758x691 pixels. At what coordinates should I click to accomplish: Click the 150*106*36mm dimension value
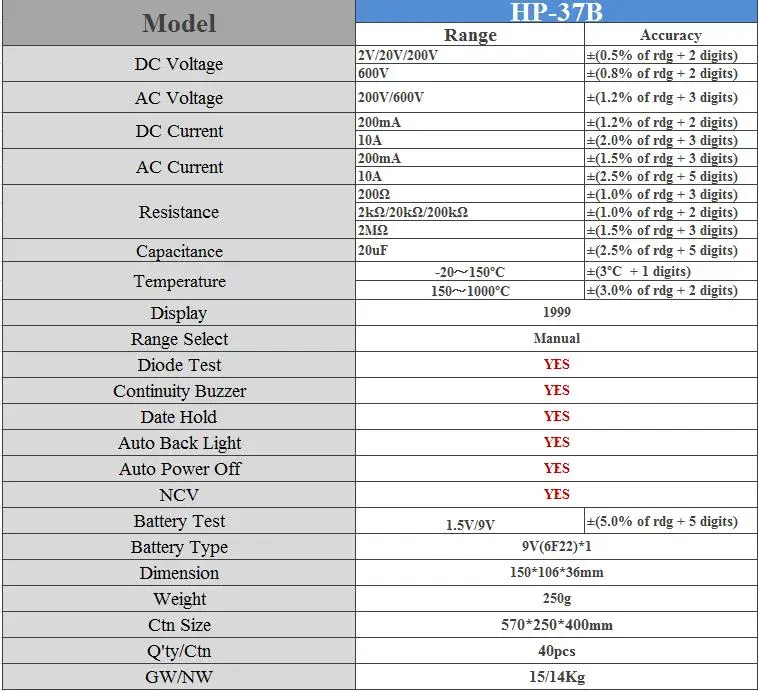point(556,573)
